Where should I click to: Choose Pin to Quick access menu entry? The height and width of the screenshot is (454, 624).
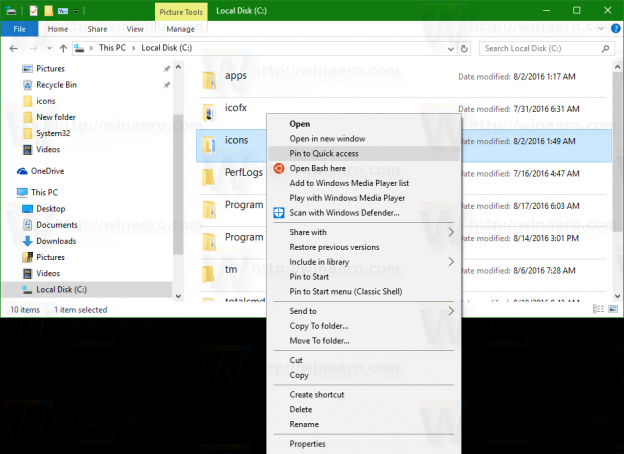pyautogui.click(x=364, y=154)
